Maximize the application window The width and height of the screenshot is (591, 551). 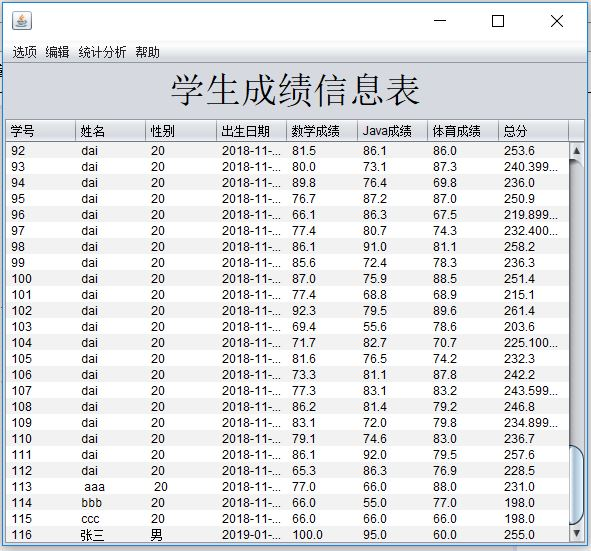pos(498,21)
